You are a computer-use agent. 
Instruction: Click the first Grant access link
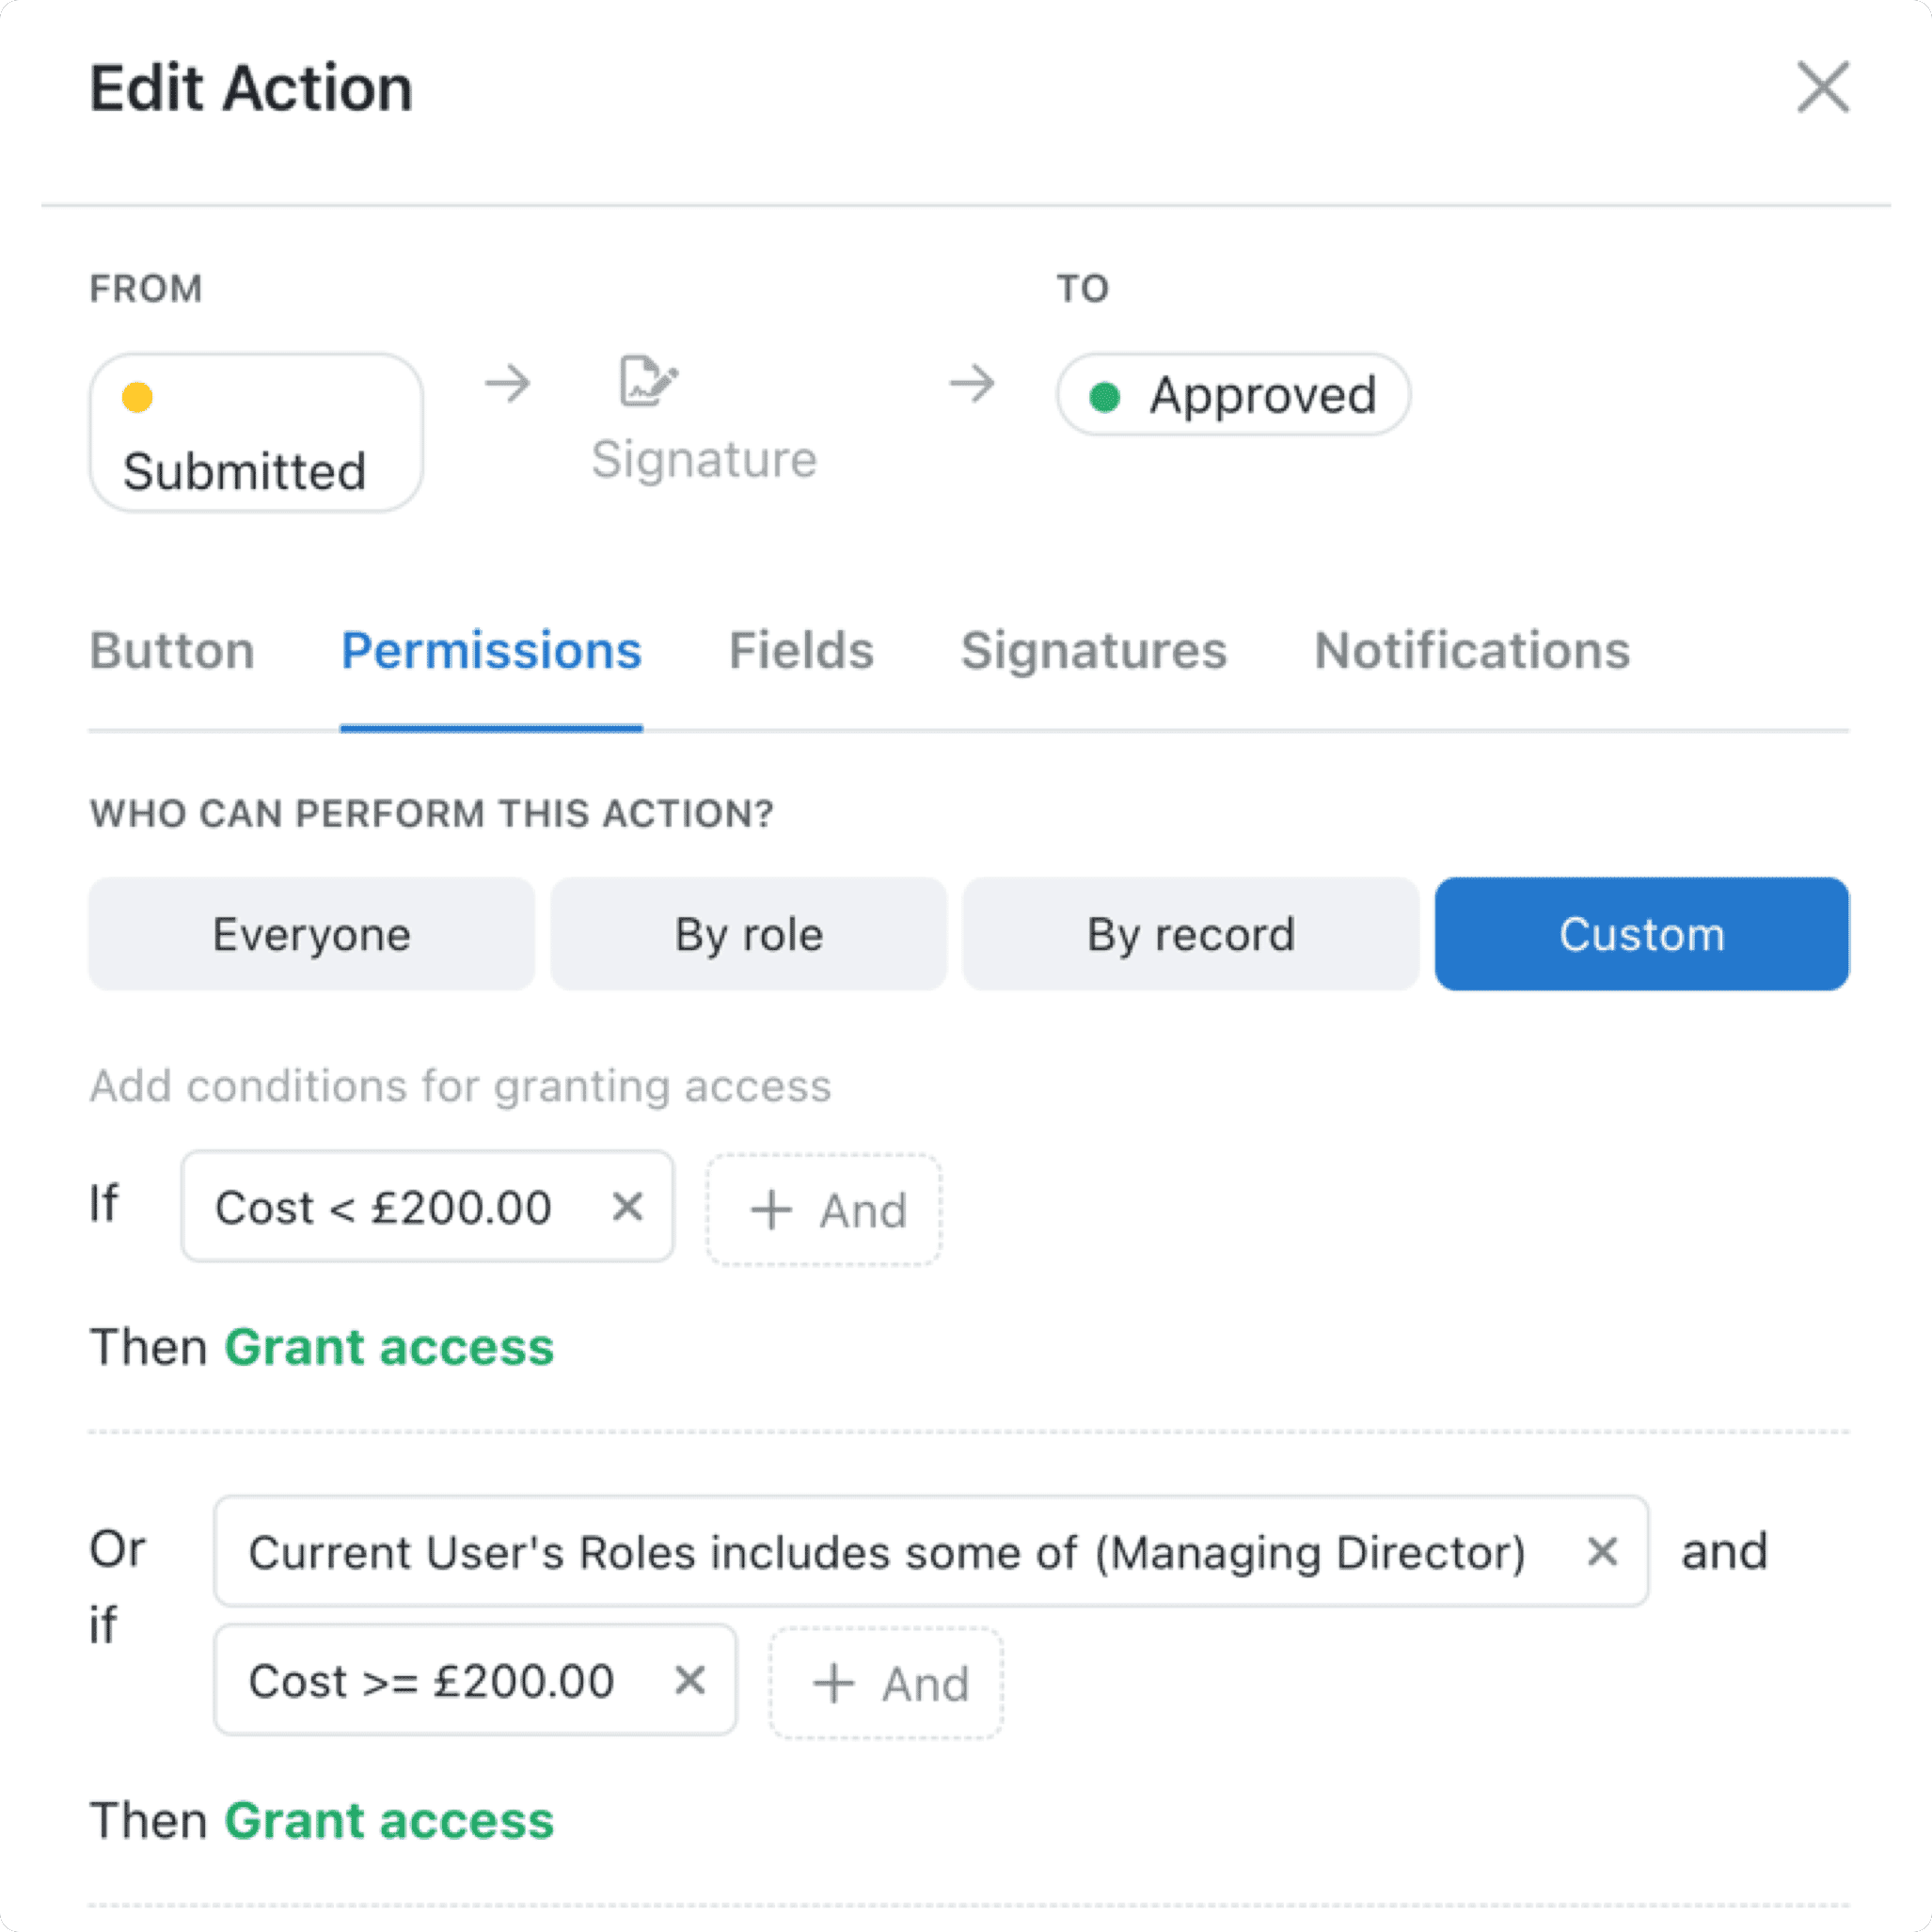click(x=389, y=1347)
